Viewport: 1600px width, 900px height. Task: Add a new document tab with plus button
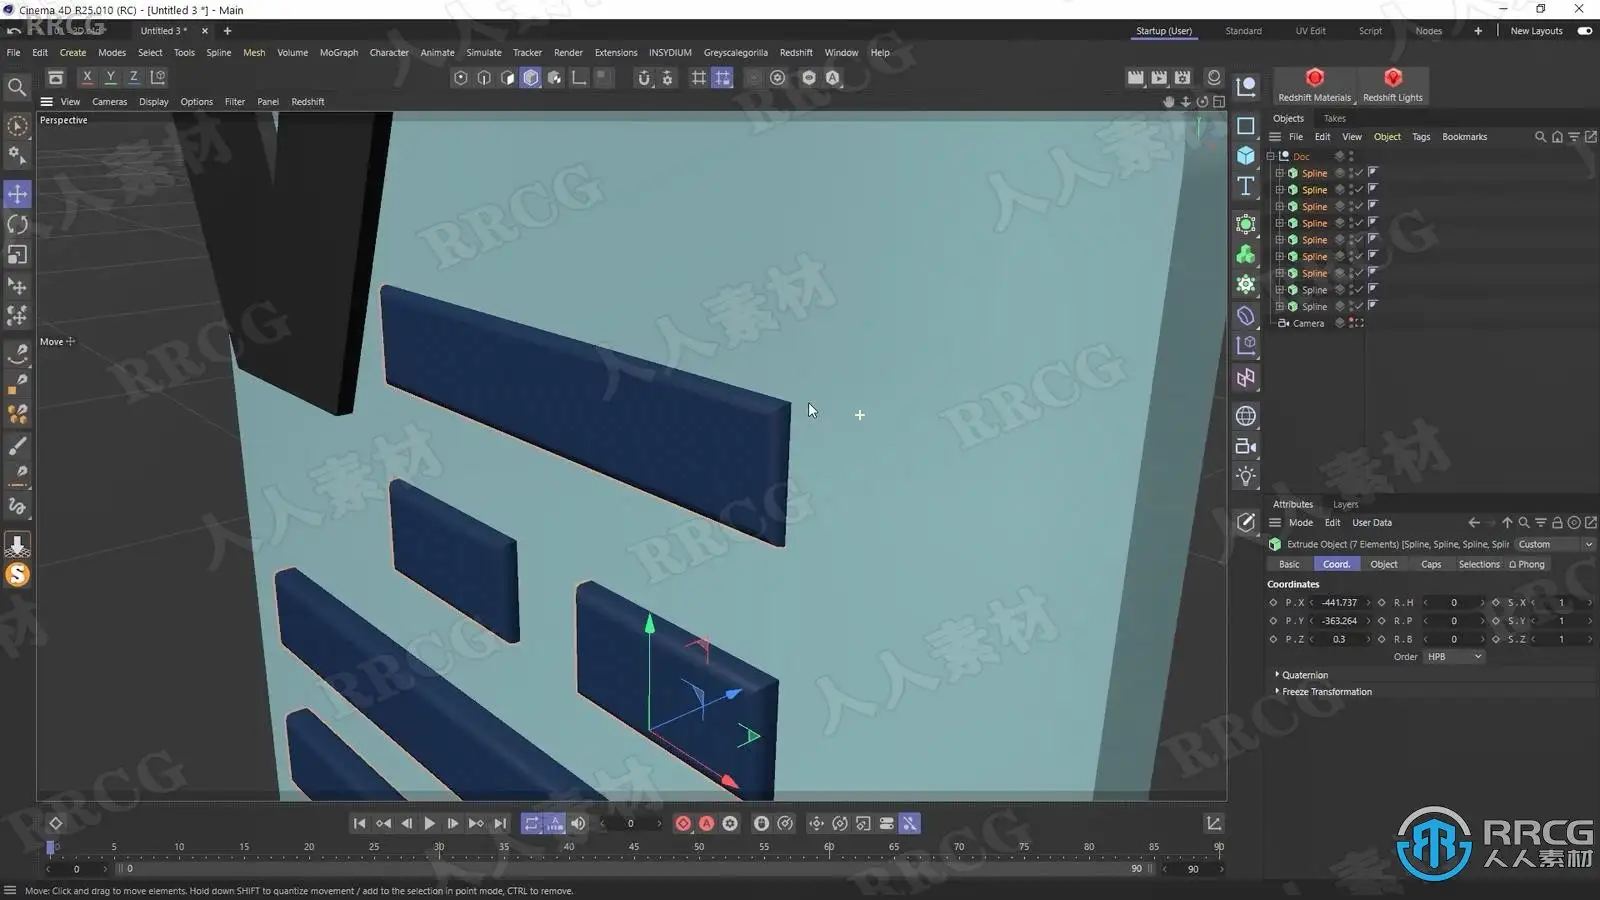point(227,31)
